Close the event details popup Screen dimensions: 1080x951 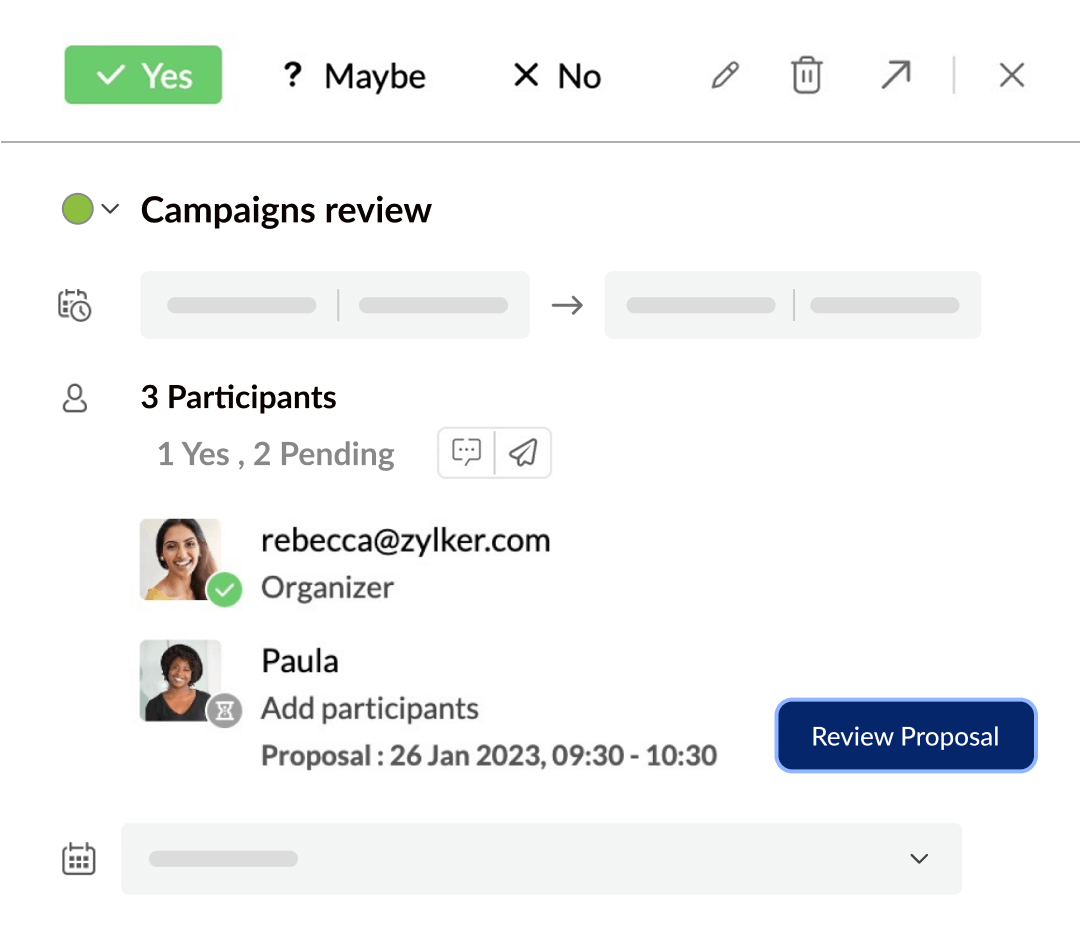1011,76
